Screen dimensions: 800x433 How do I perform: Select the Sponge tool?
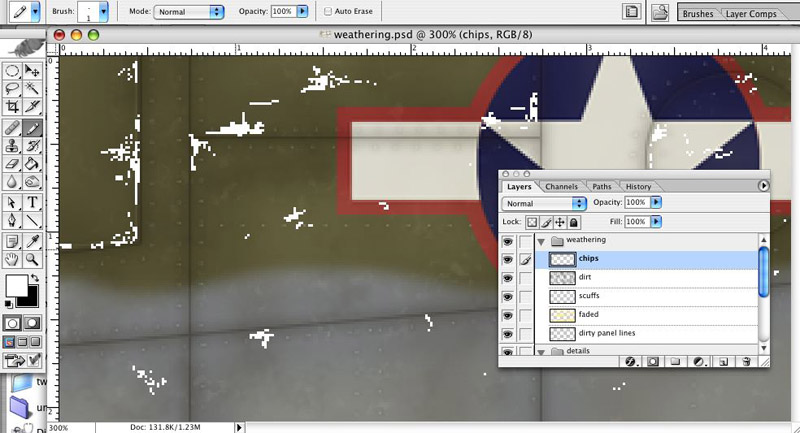32,182
